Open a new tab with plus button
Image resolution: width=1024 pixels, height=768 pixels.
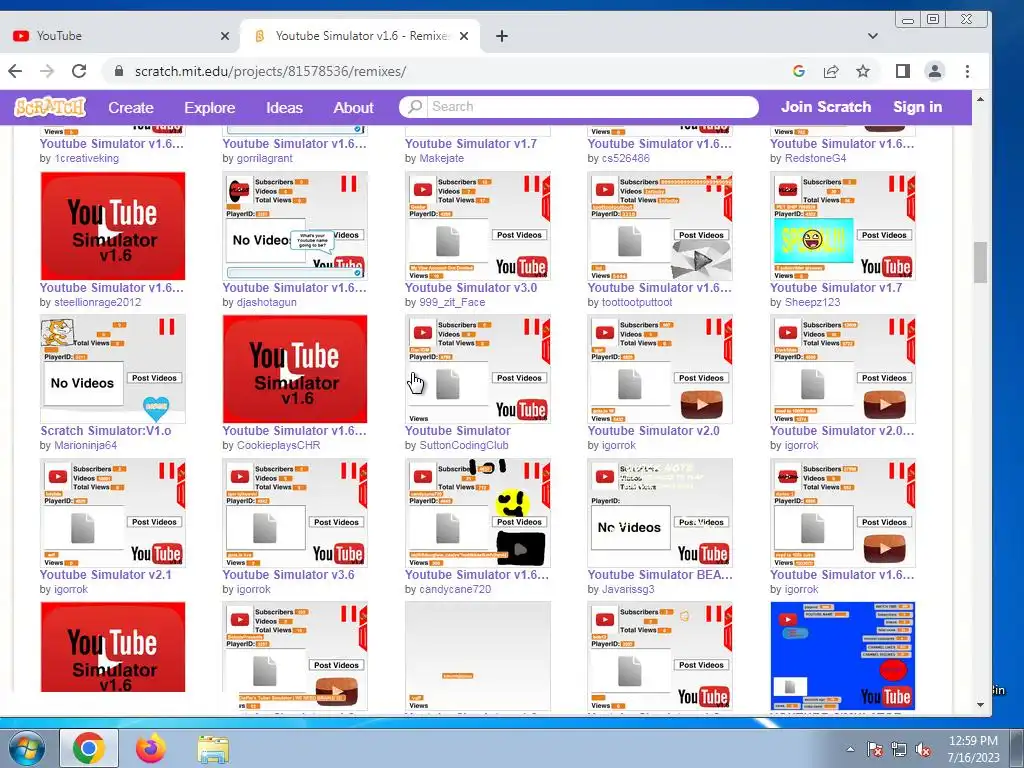(x=502, y=36)
